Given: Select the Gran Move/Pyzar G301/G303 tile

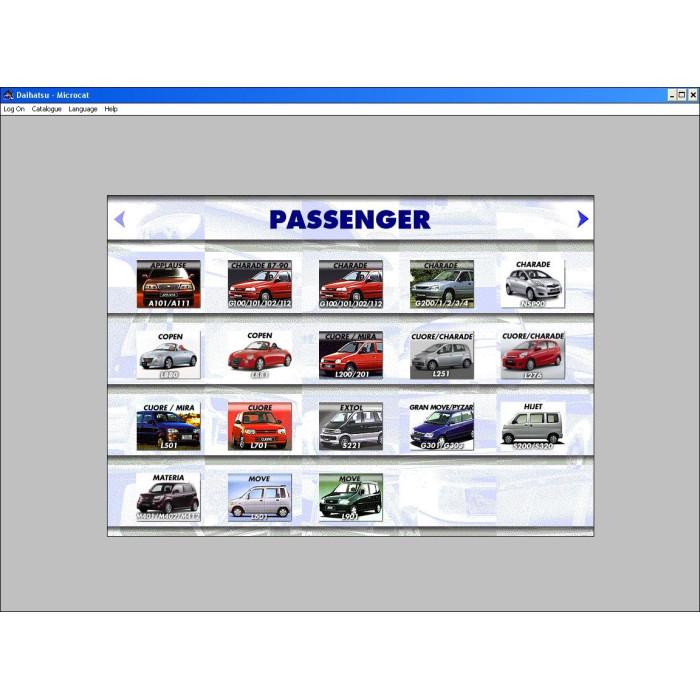Looking at the screenshot, I should (x=442, y=426).
